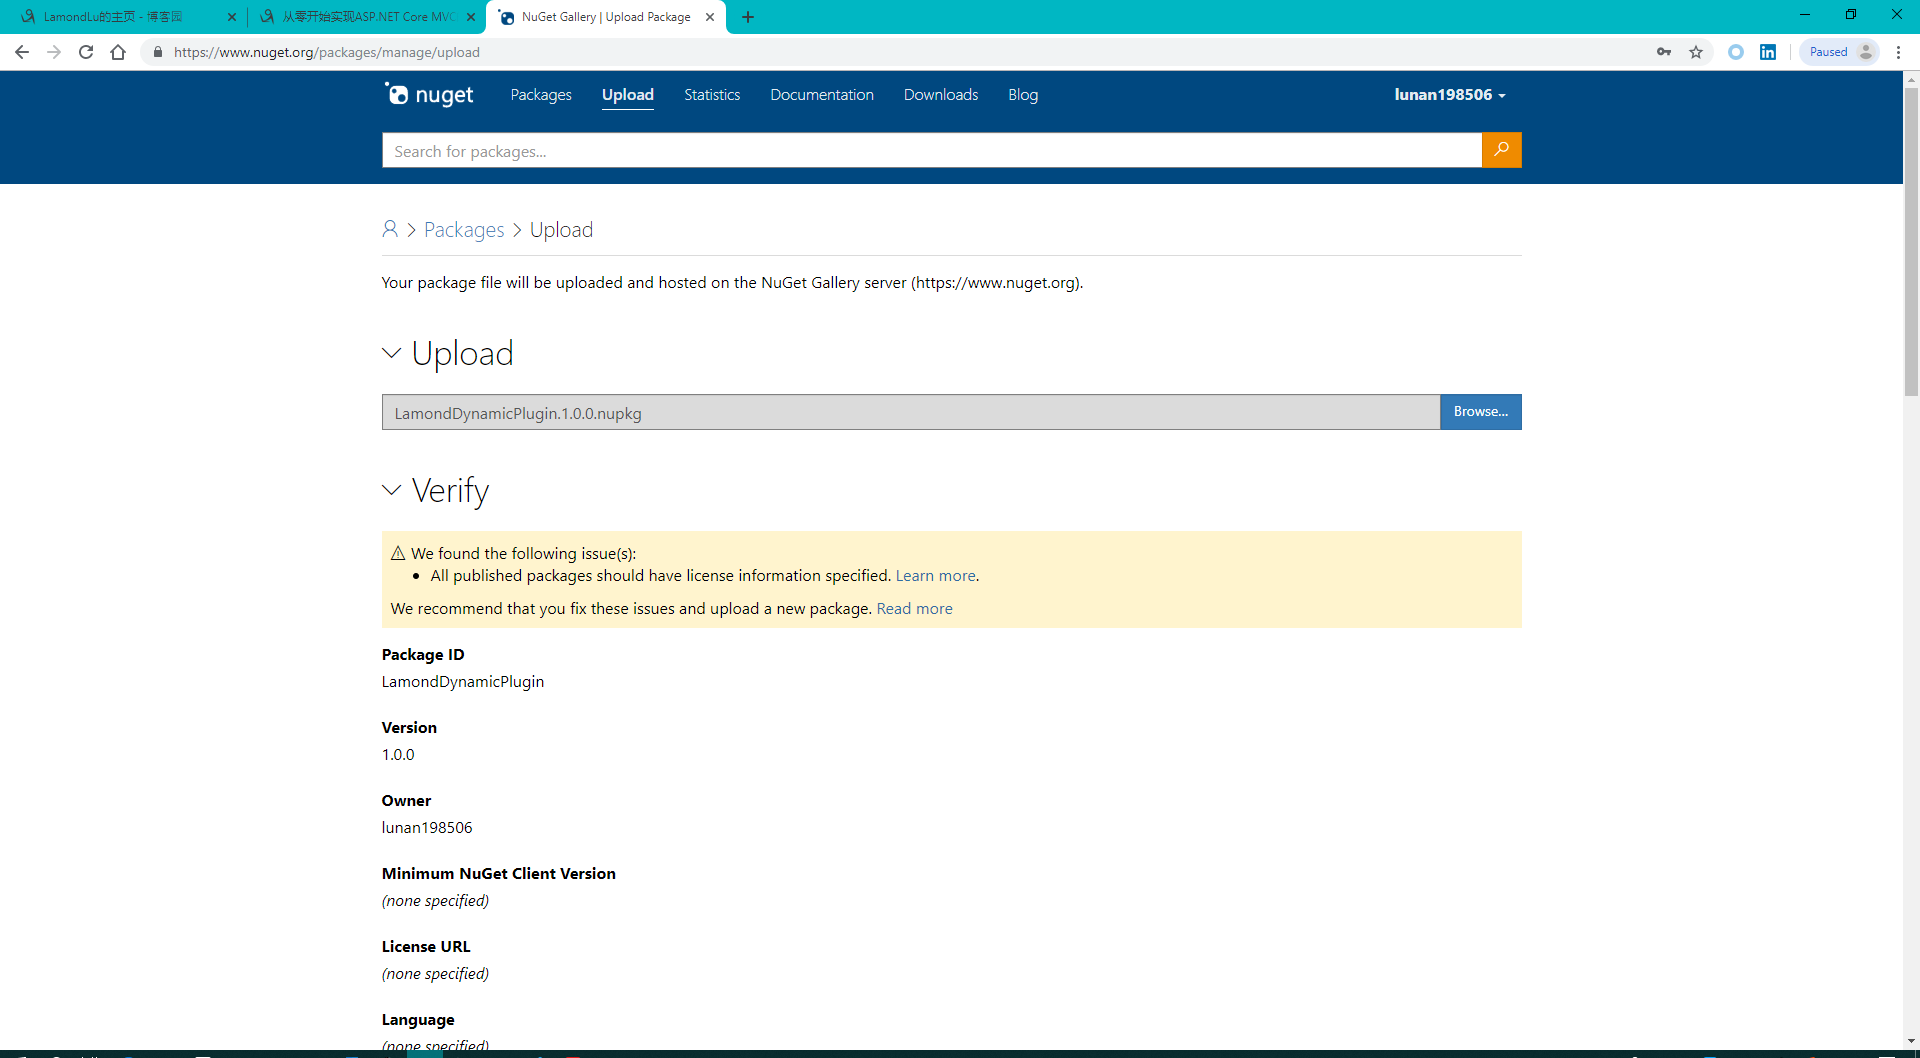Image resolution: width=1920 pixels, height=1058 pixels.
Task: Open the lunan198506 account dropdown
Action: tap(1449, 95)
